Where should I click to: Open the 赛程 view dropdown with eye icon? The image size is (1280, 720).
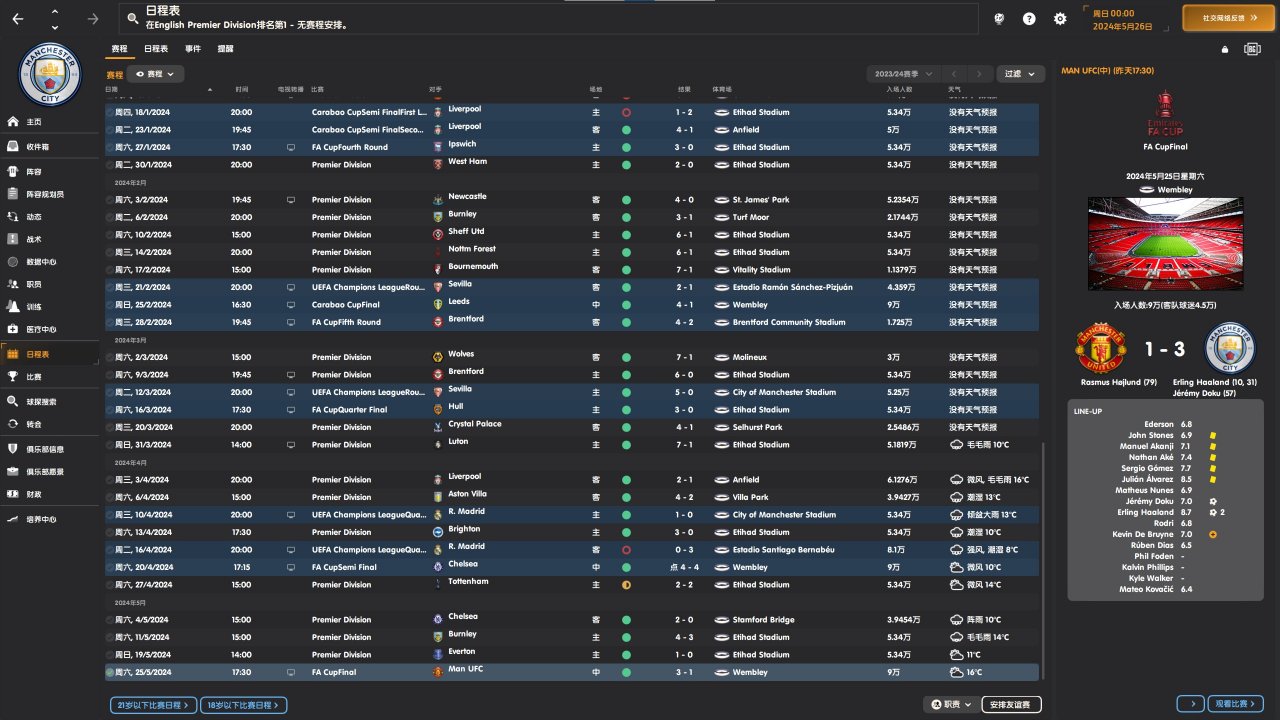click(157, 74)
